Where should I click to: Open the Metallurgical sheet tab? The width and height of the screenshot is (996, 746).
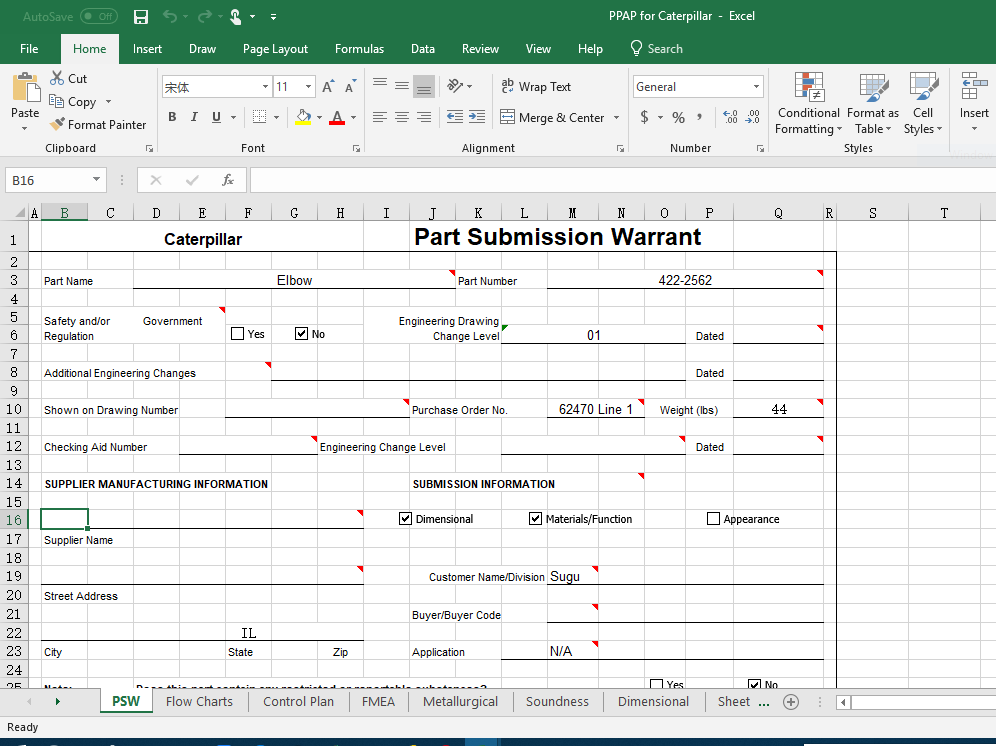click(x=460, y=702)
